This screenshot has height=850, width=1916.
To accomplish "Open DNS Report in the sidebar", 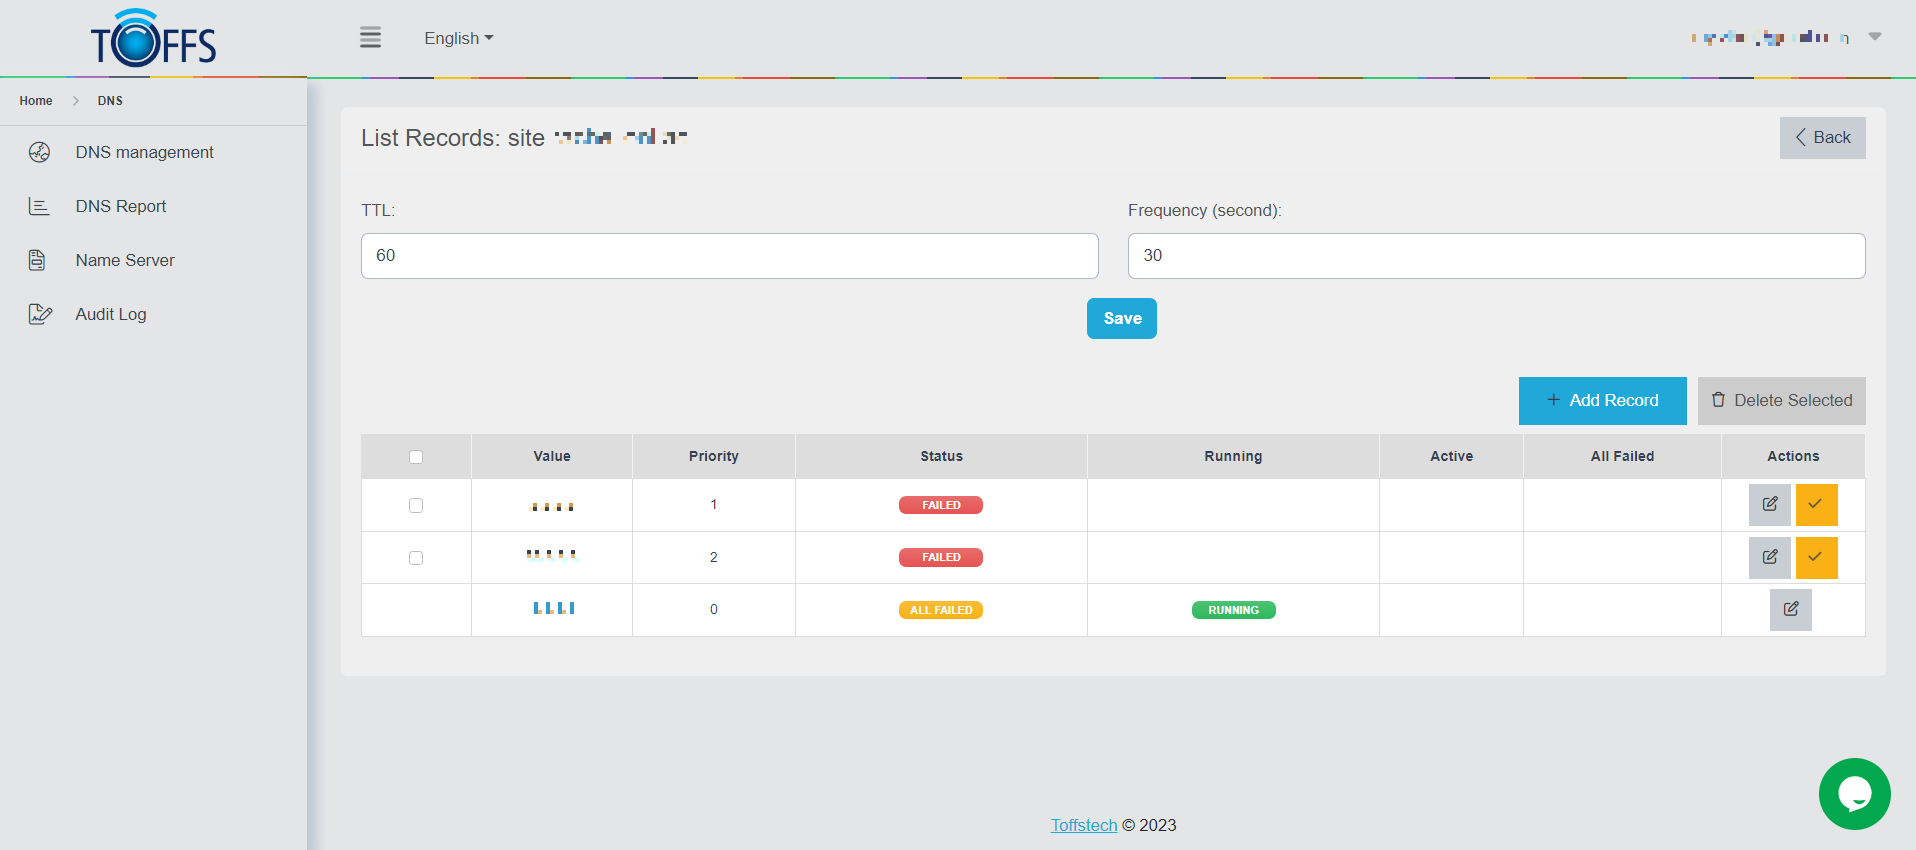I will [x=121, y=206].
